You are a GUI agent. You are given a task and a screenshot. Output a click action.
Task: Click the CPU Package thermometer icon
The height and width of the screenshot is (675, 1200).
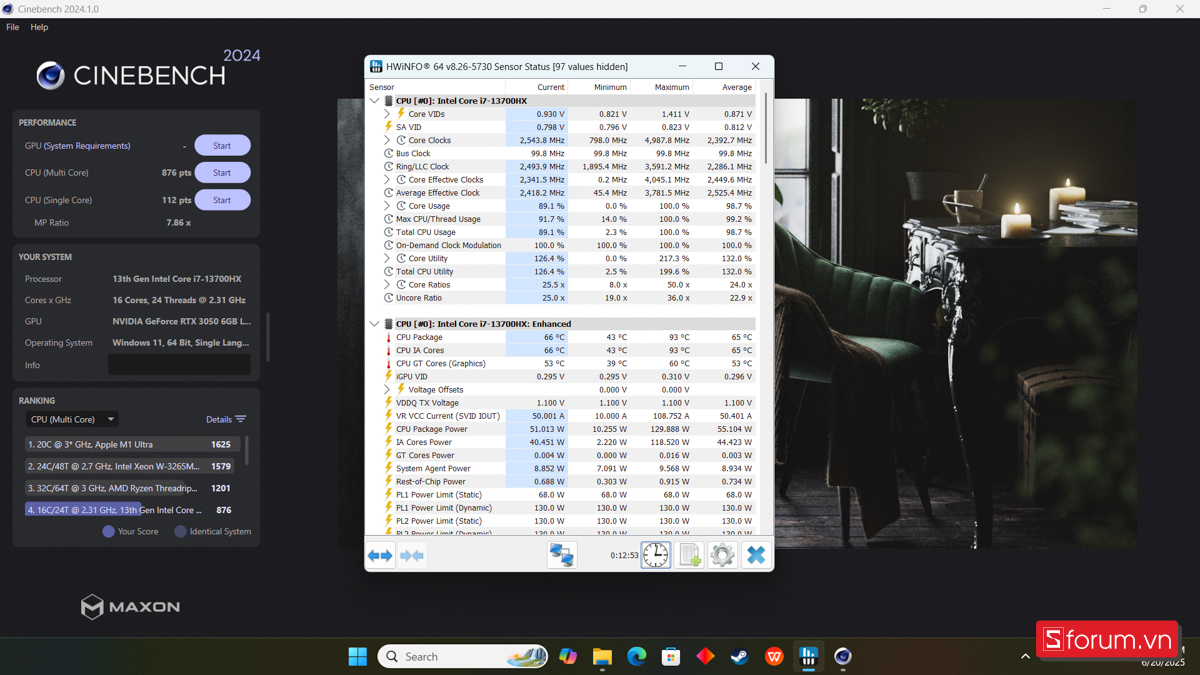coord(389,337)
